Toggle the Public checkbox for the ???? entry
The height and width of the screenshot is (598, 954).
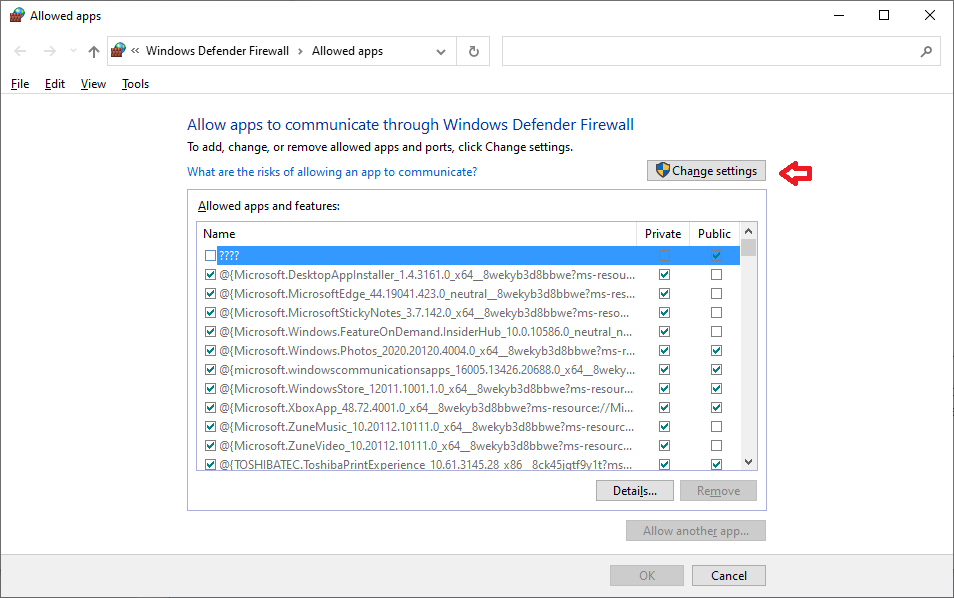pyautogui.click(x=716, y=256)
